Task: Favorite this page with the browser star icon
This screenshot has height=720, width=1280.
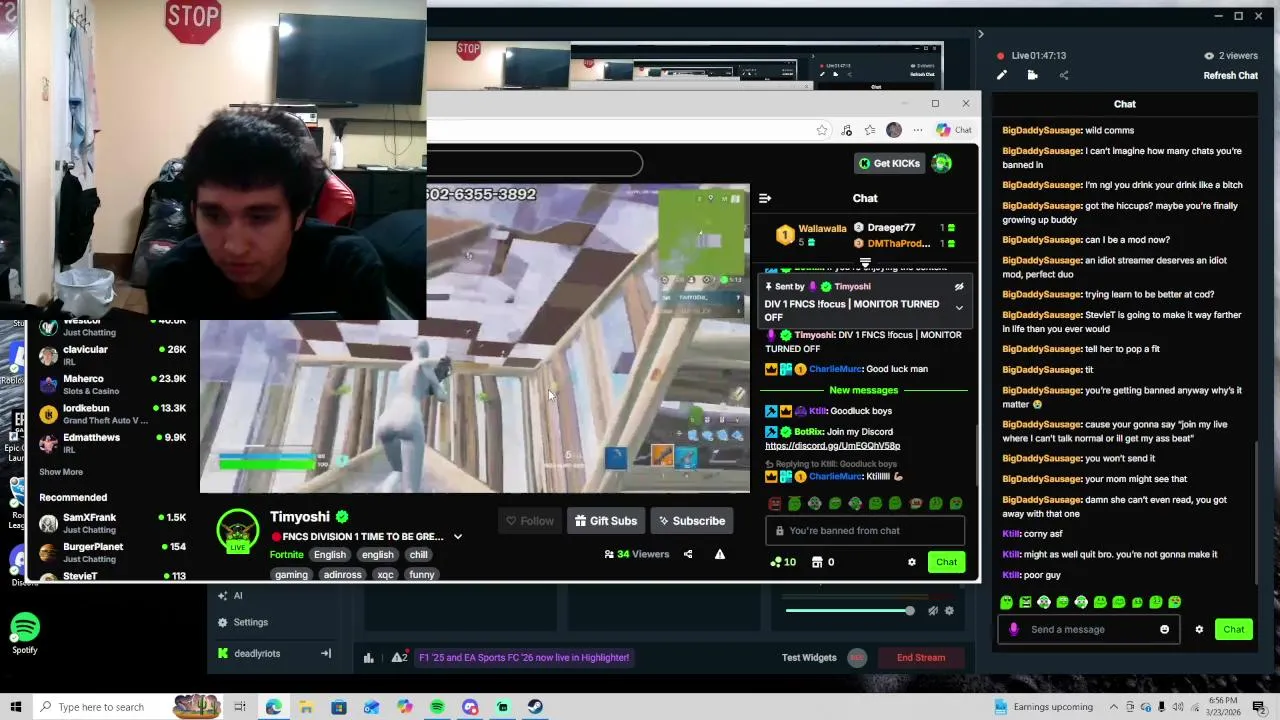Action: click(821, 130)
